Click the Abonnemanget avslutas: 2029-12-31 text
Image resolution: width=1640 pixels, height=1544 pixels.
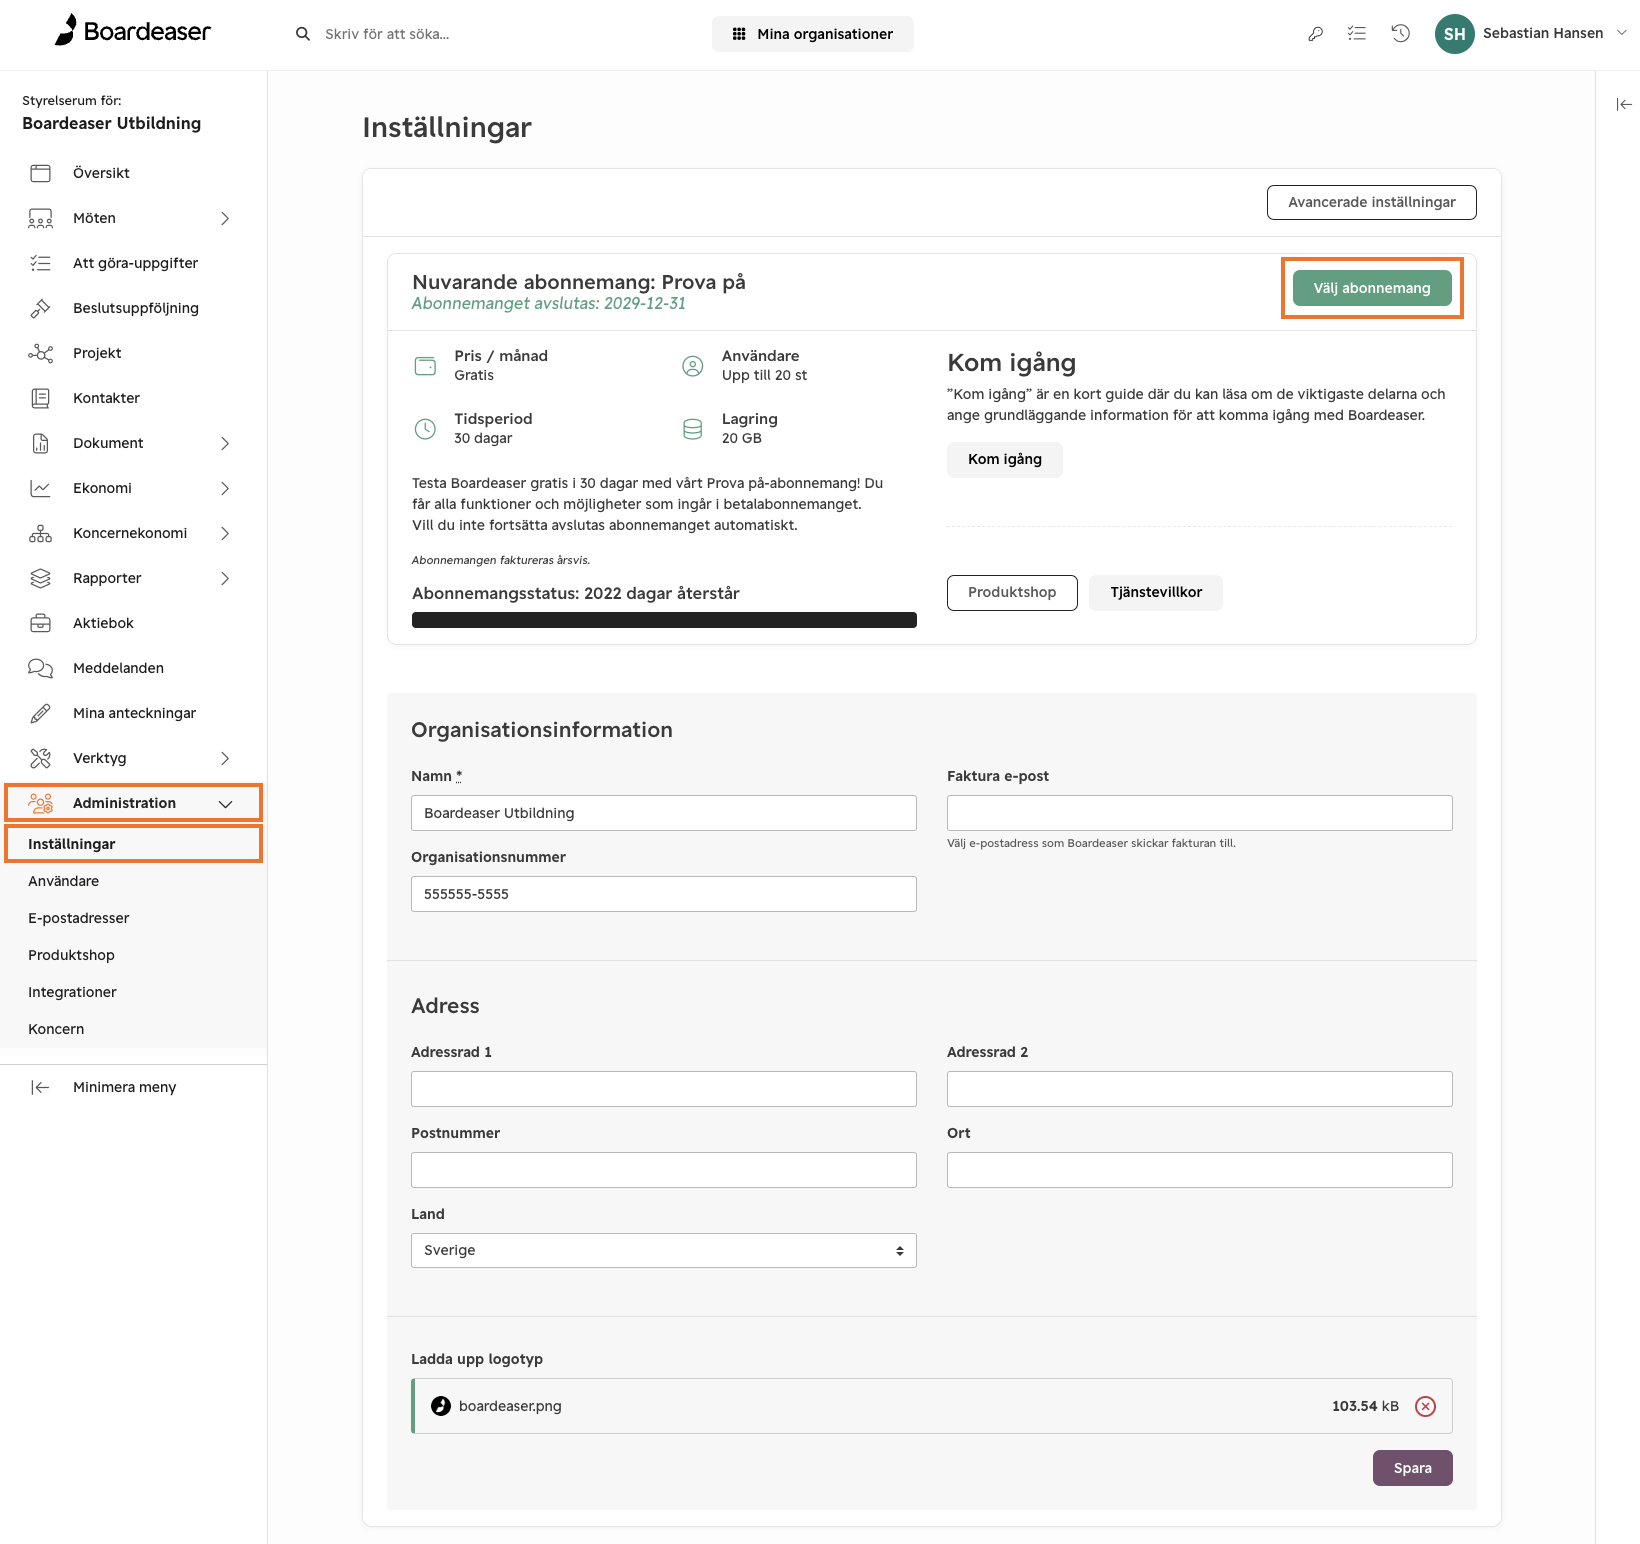549,303
